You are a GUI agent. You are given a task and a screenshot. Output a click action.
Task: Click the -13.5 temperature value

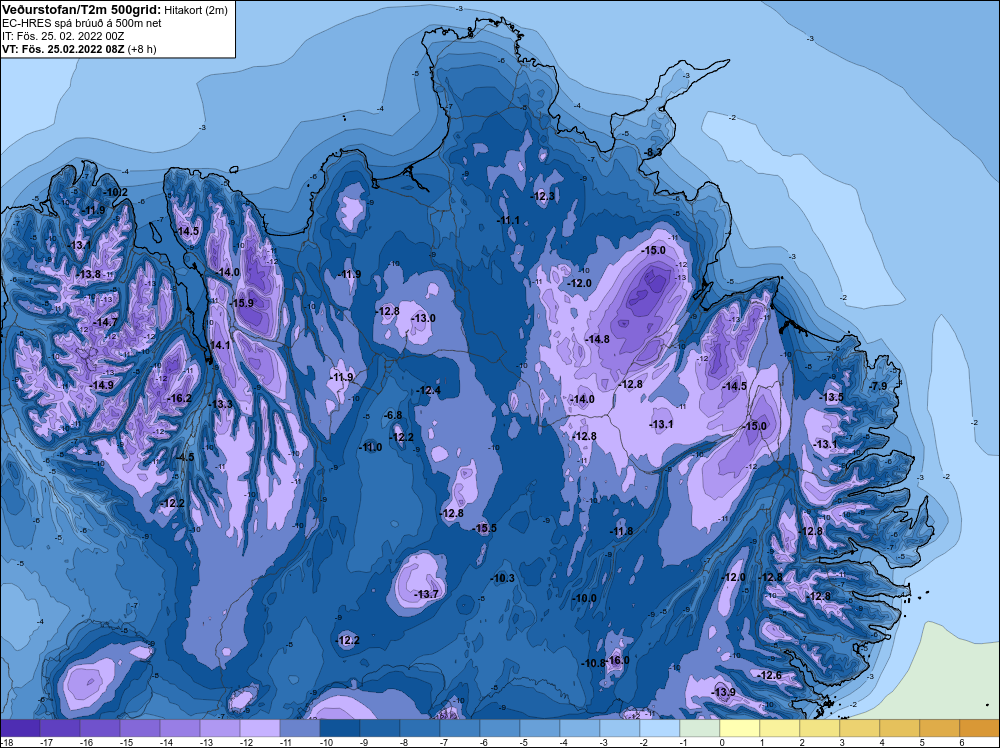point(832,397)
